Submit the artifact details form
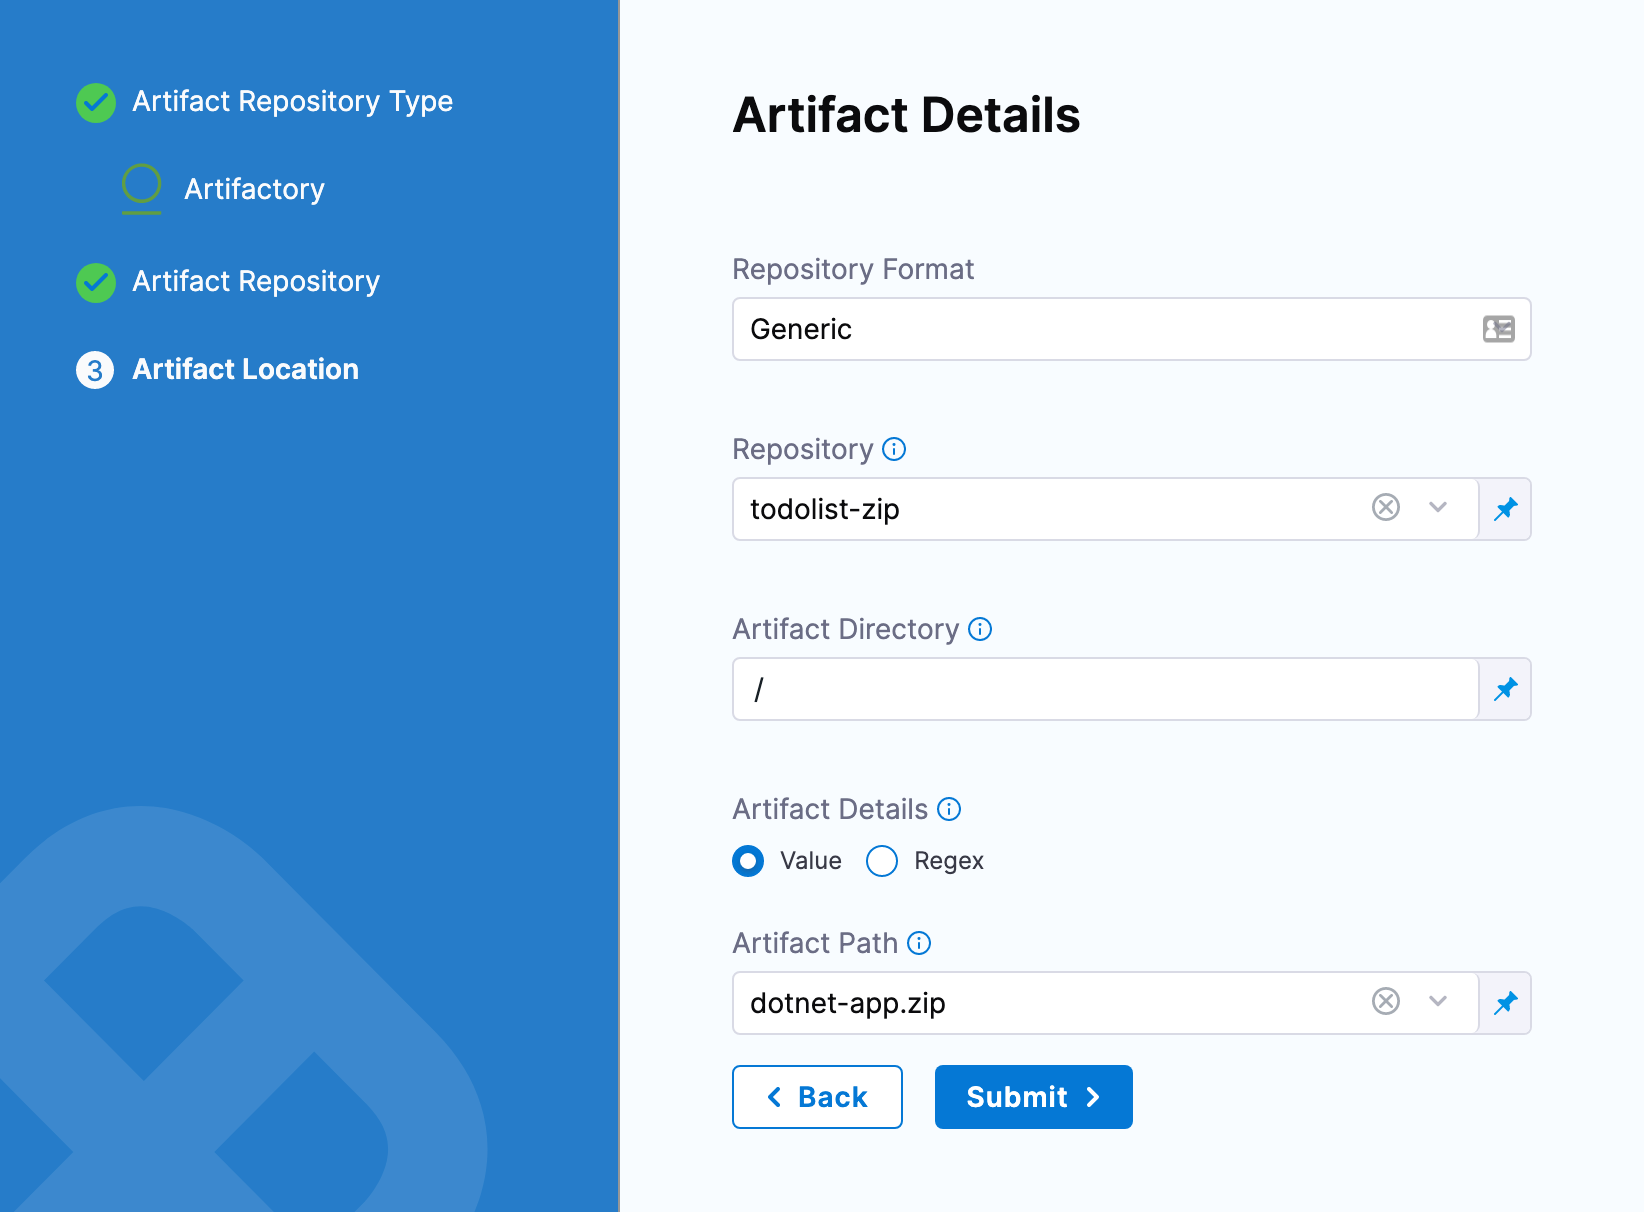 1033,1097
